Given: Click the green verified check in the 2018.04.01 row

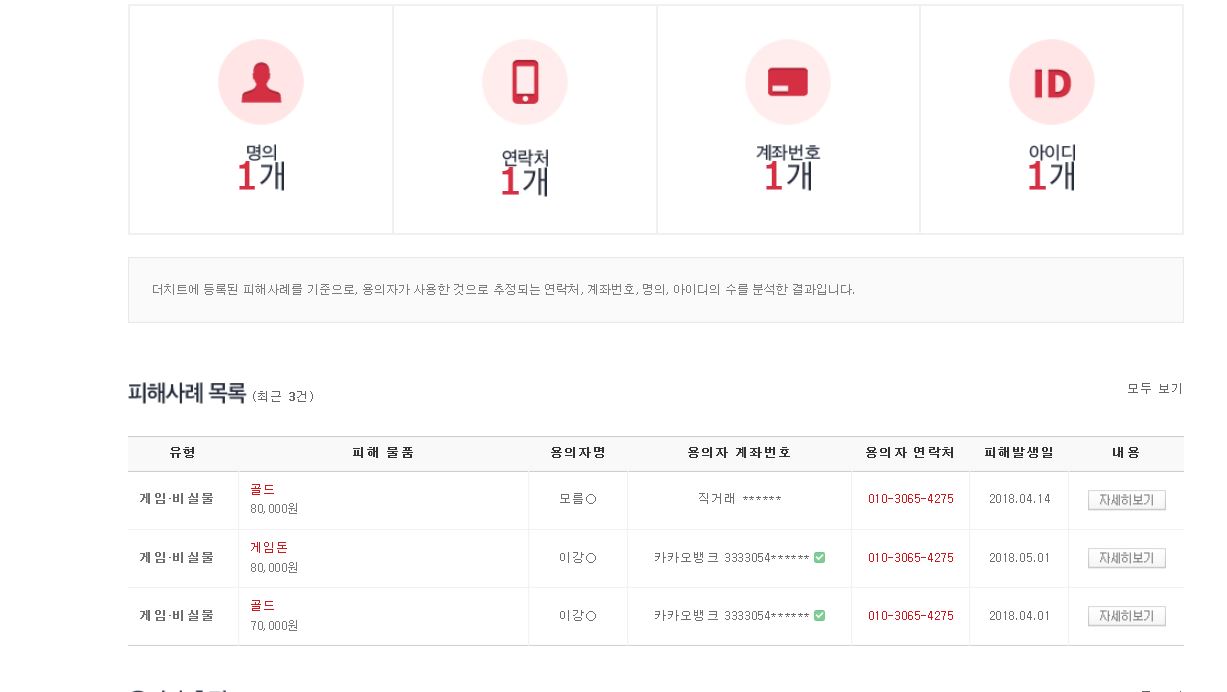Looking at the screenshot, I should pyautogui.click(x=820, y=616).
